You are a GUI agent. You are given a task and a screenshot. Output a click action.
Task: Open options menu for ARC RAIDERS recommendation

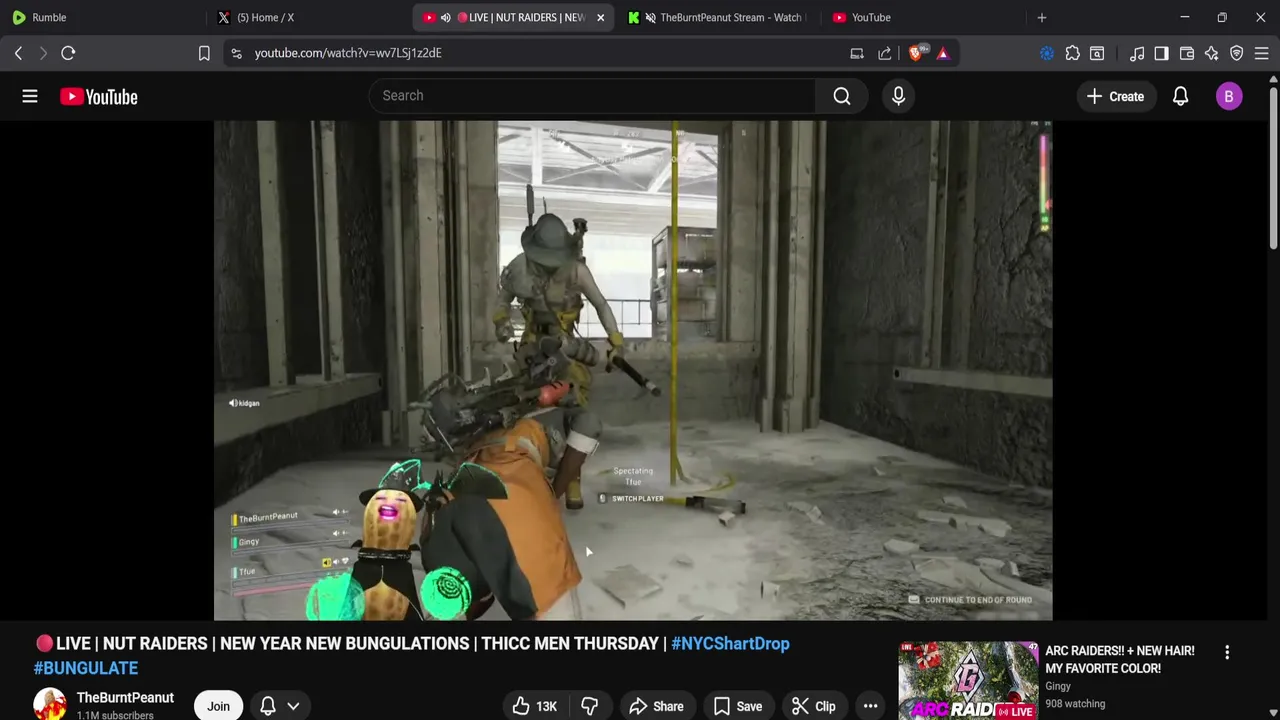coord(1227,652)
